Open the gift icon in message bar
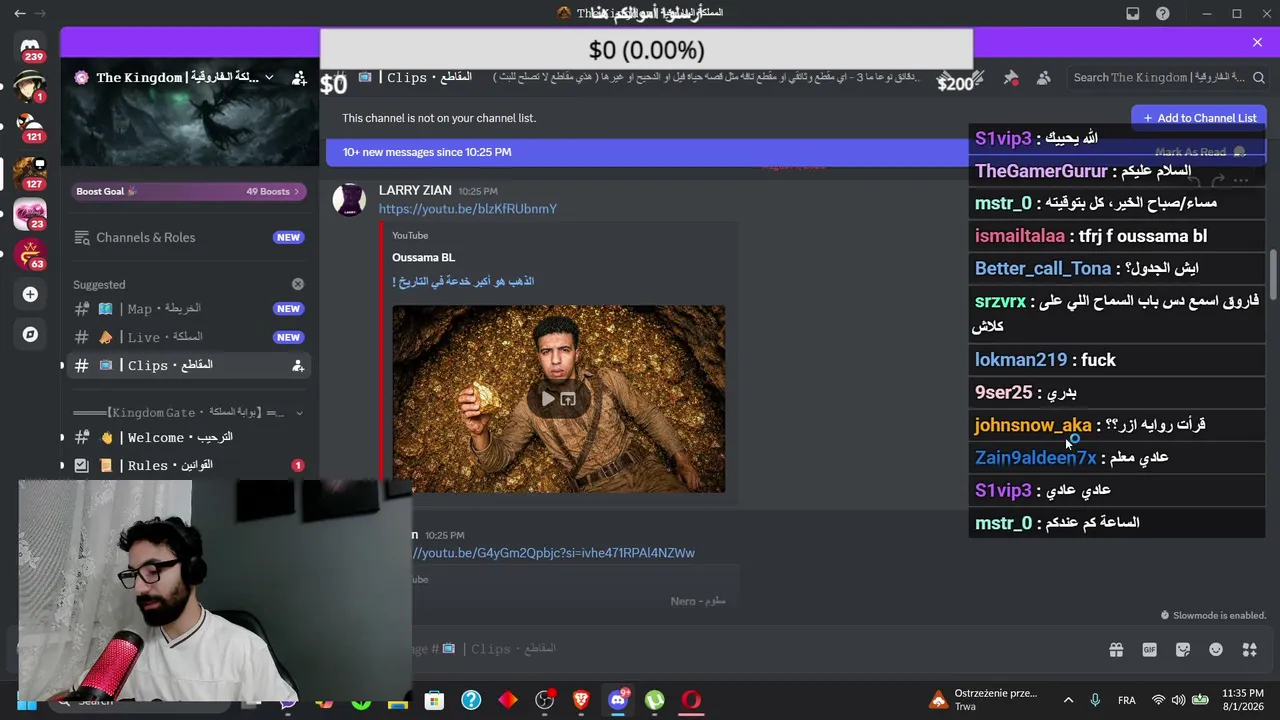Image resolution: width=1280 pixels, height=720 pixels. point(1116,650)
